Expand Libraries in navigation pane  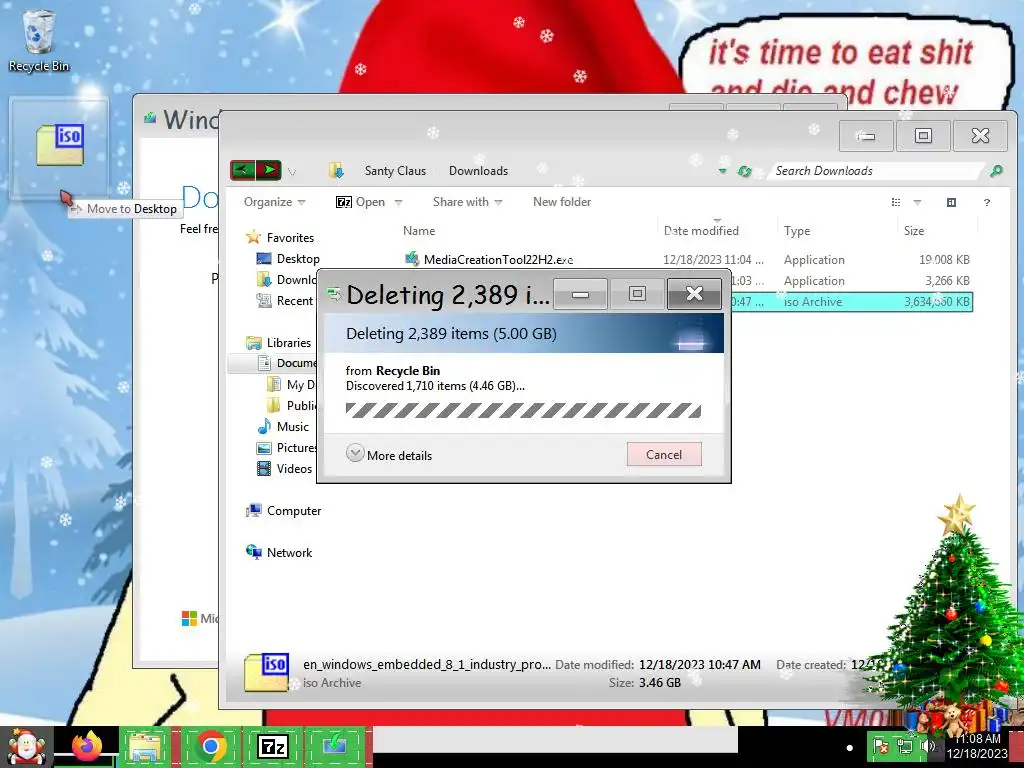coord(278,343)
